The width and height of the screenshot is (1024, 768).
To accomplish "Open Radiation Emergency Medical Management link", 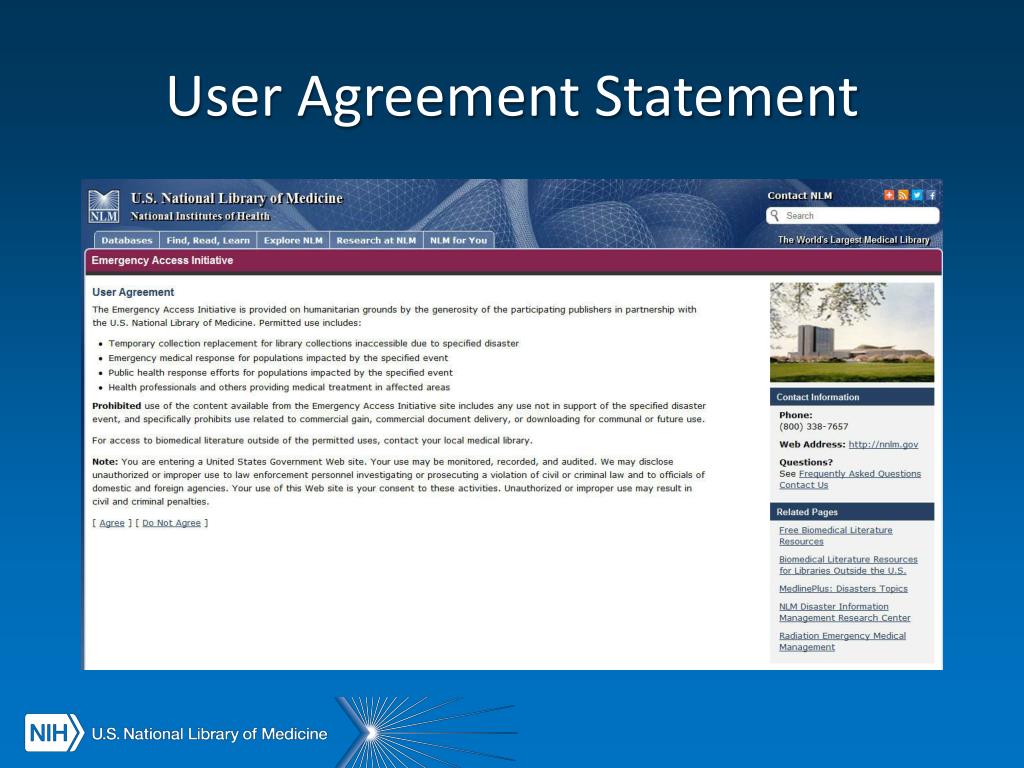I will coord(842,641).
